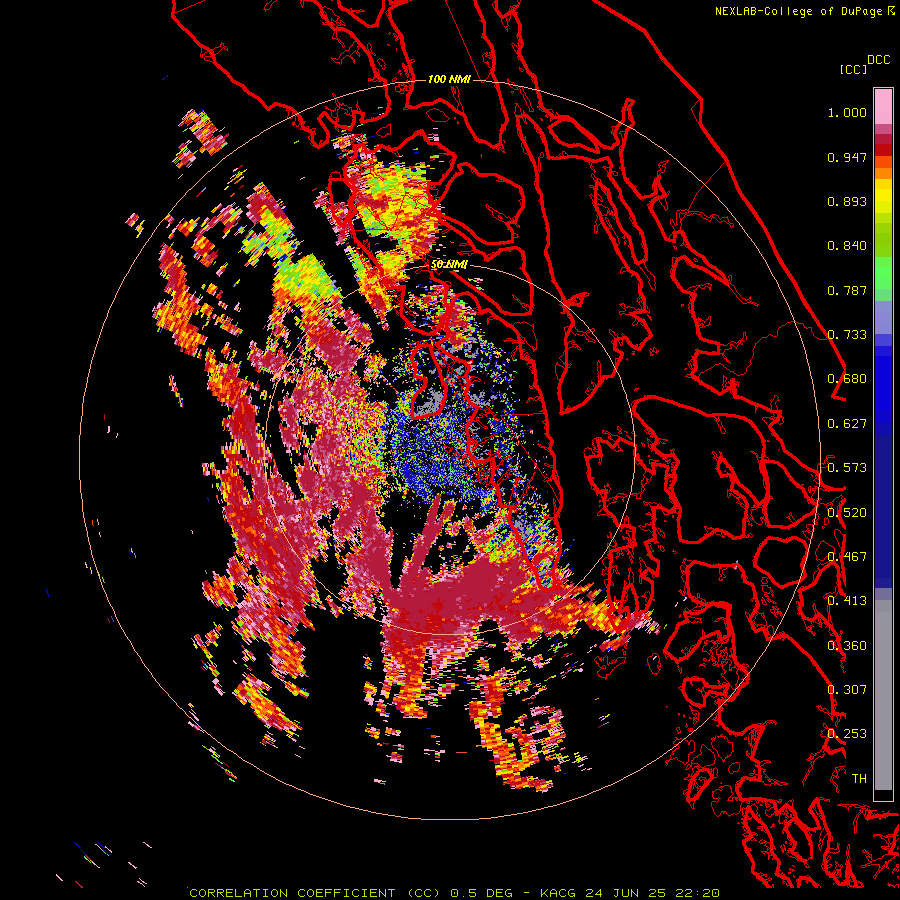Select the 0.307 color scale value
Viewport: 900px width, 900px height.
(x=847, y=690)
